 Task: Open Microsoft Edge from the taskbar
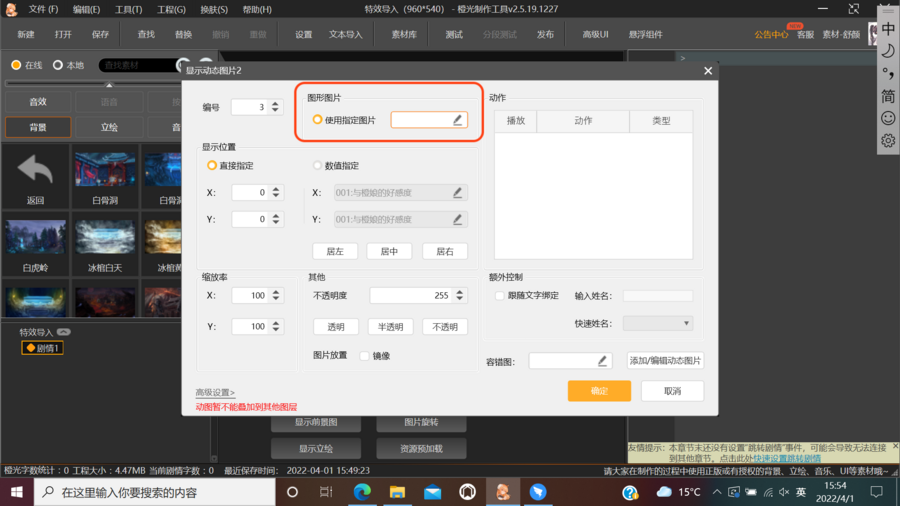(x=362, y=492)
